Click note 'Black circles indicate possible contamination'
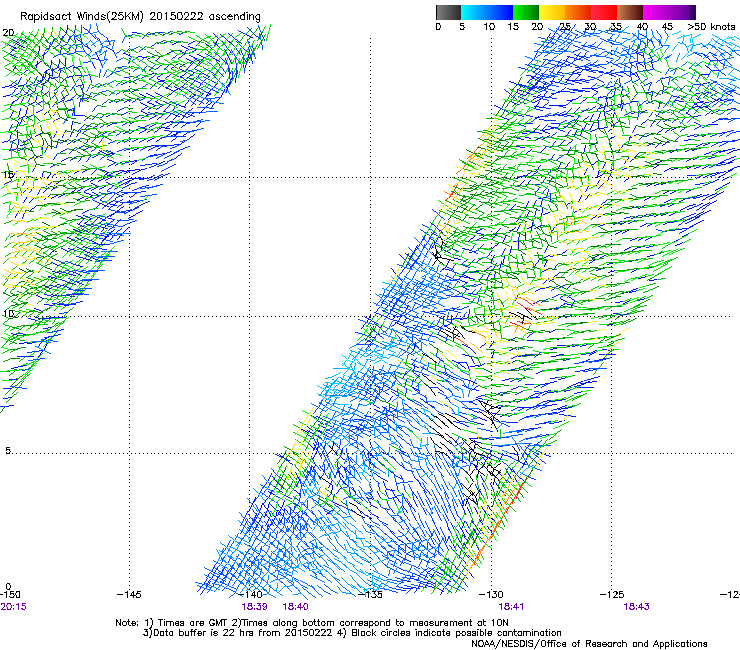 [x=456, y=633]
